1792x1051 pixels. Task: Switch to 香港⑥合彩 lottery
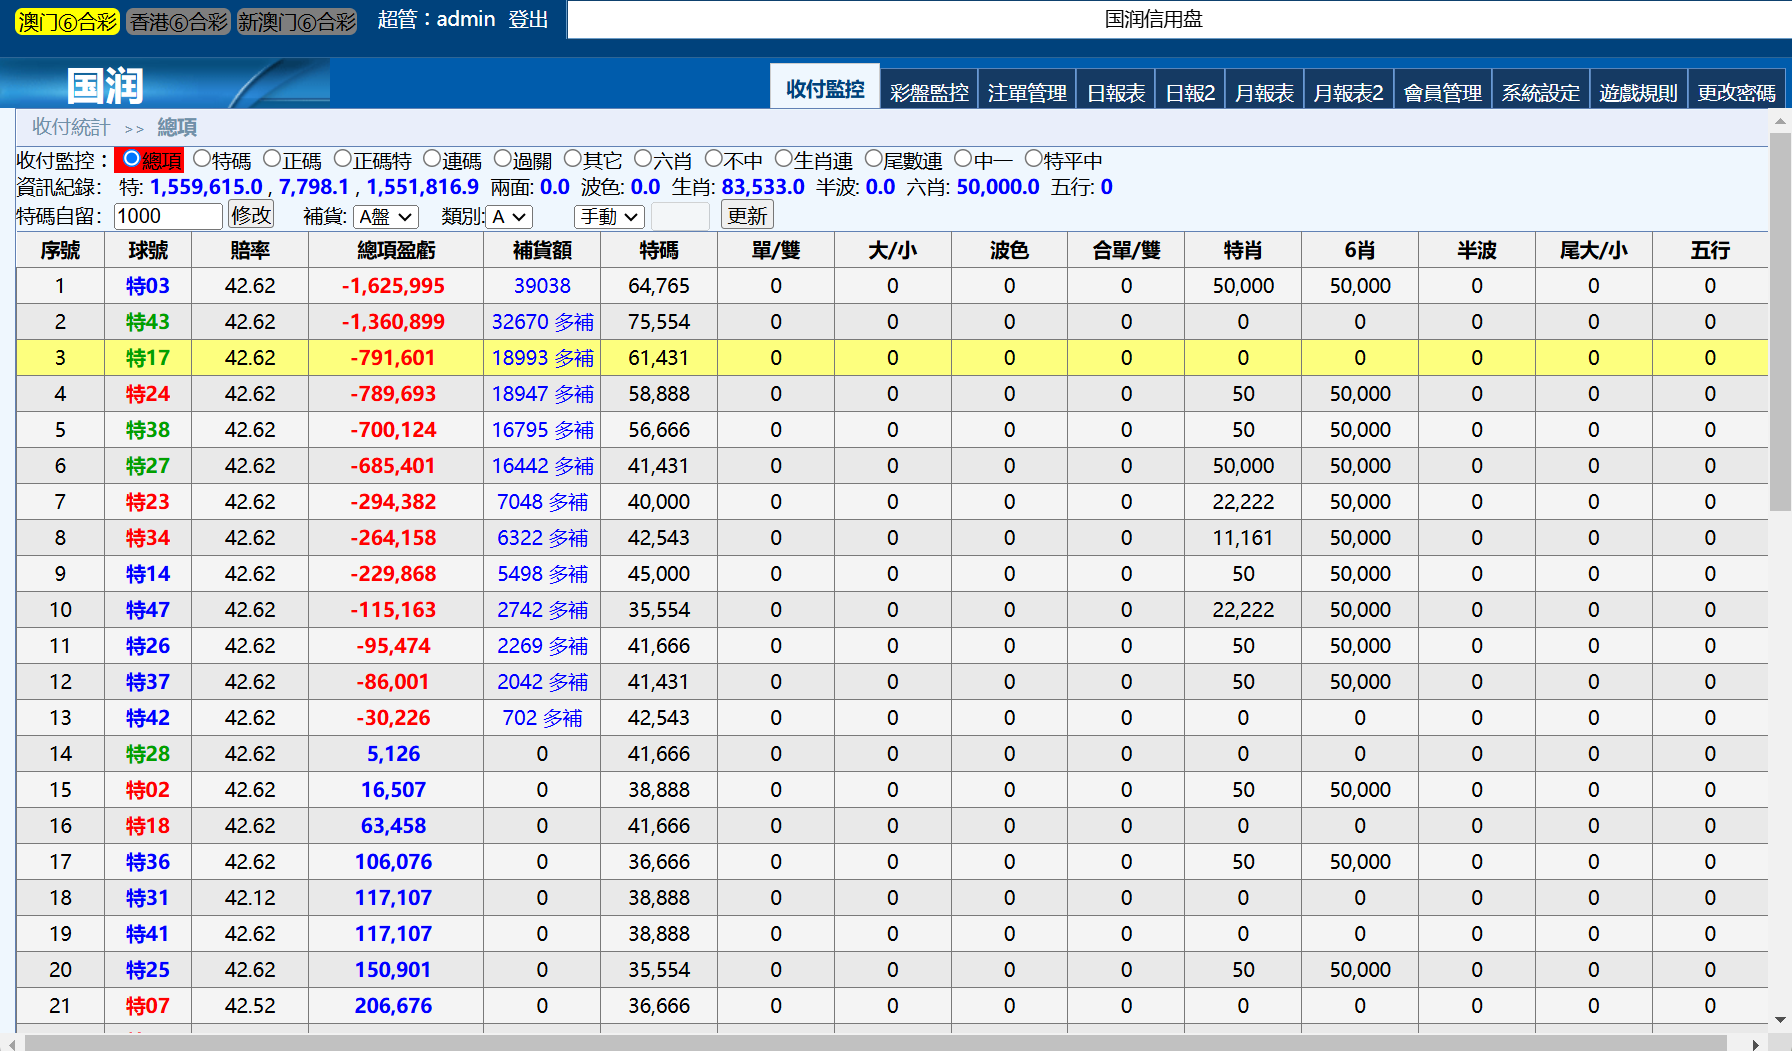[179, 22]
